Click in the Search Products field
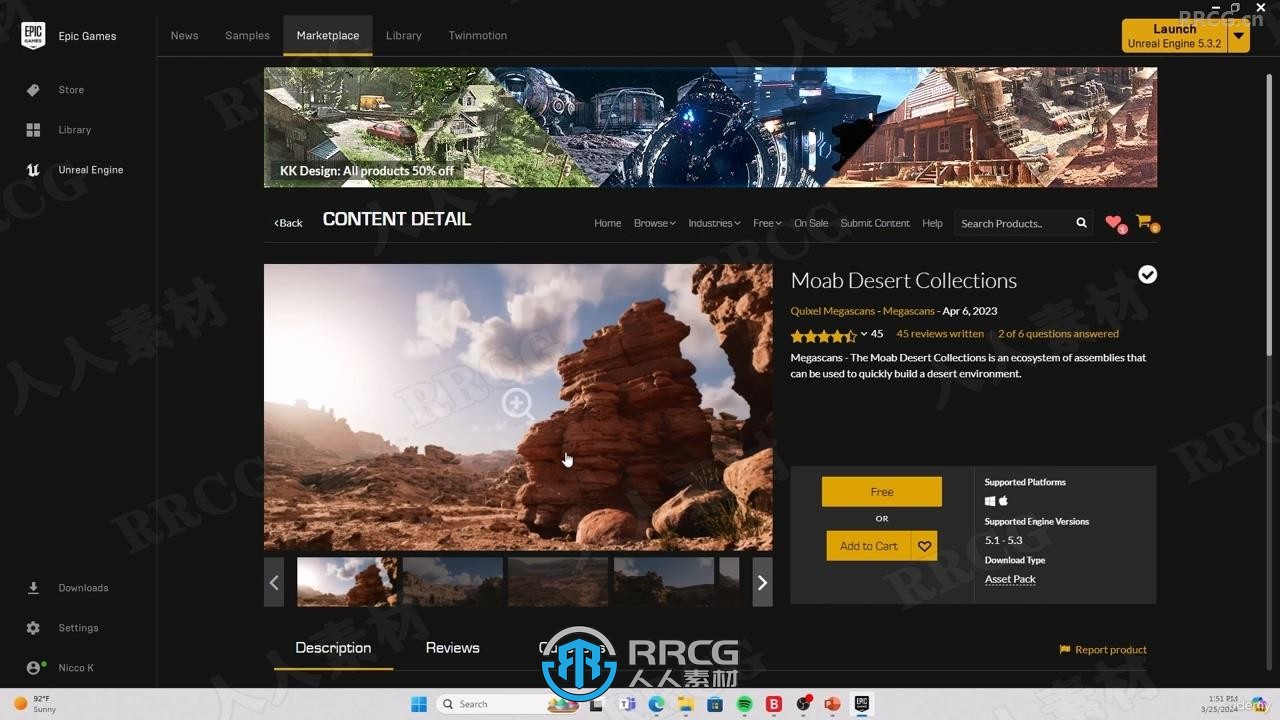This screenshot has width=1280, height=720. pyautogui.click(x=1012, y=223)
